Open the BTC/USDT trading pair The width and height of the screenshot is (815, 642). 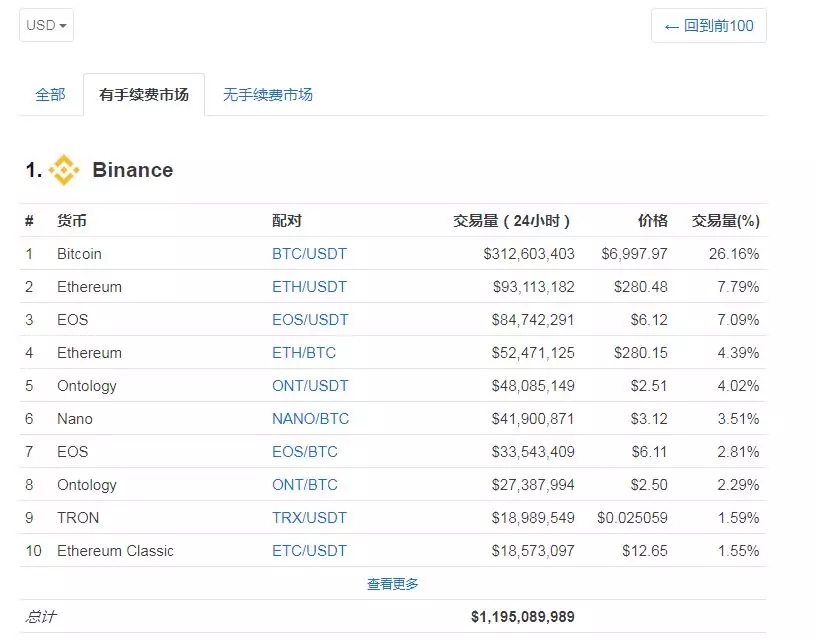[311, 254]
